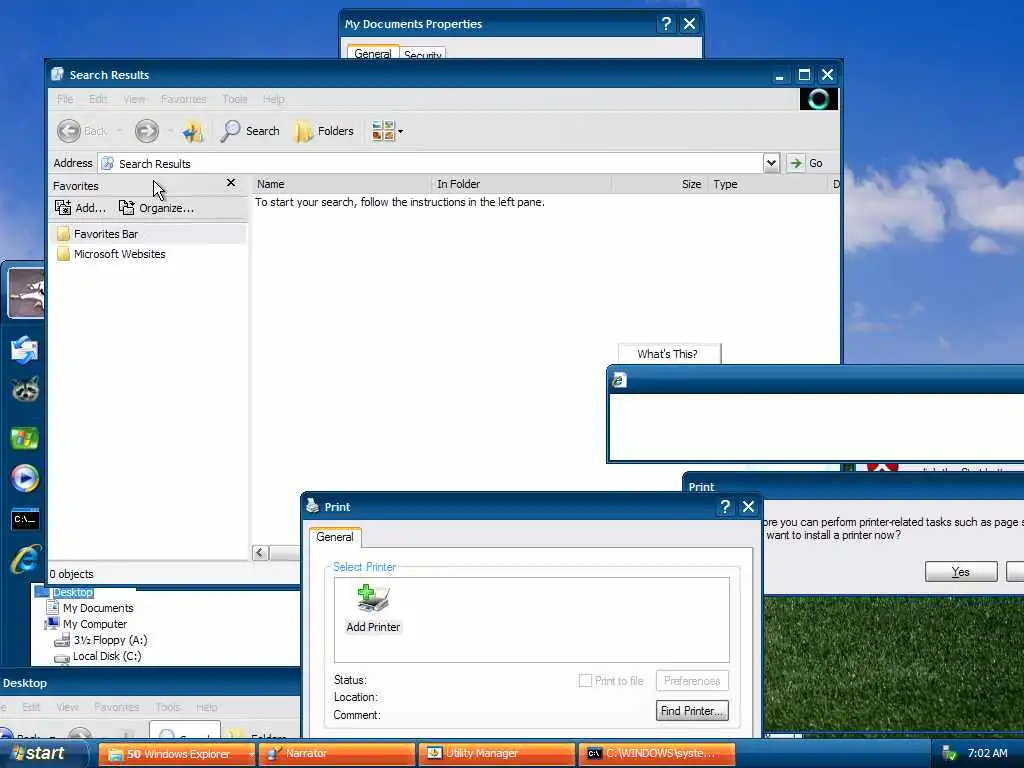The height and width of the screenshot is (768, 1024).
Task: Toggle the Print to file checkbox
Action: (585, 680)
